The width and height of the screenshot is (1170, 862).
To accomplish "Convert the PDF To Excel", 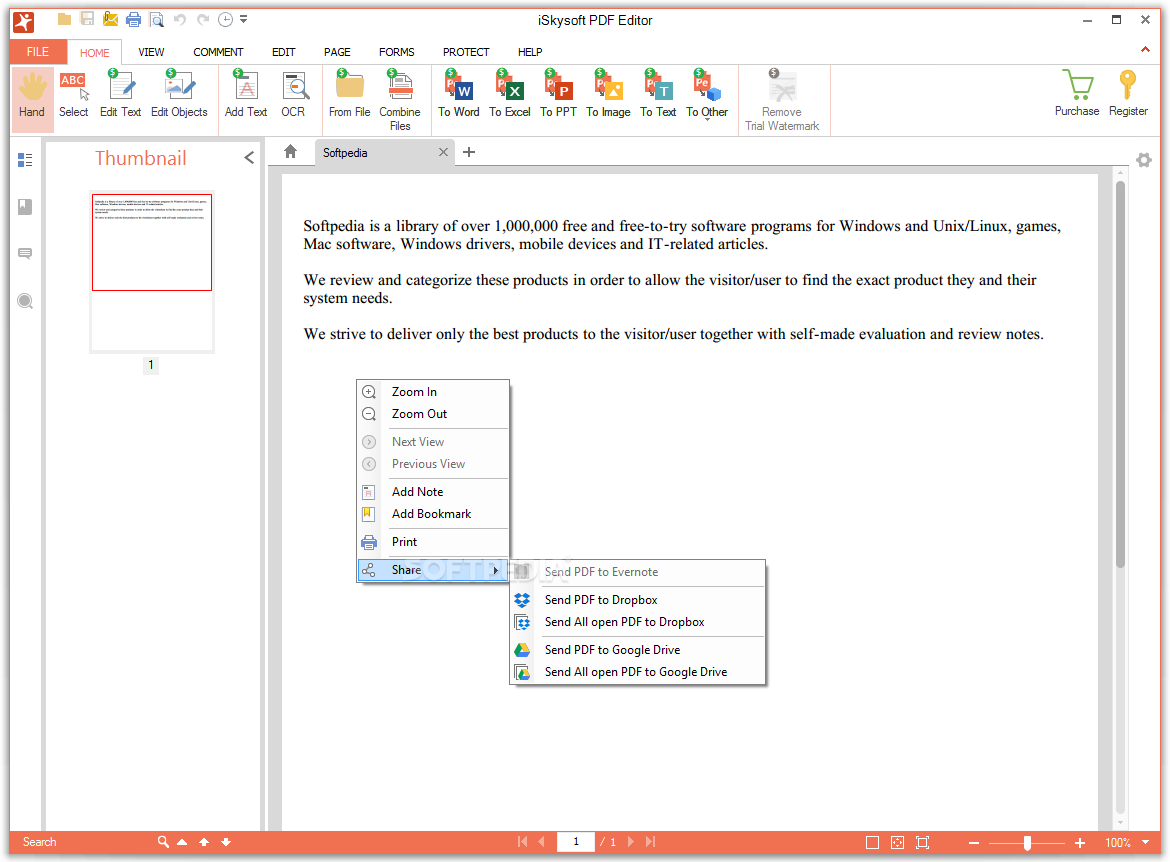I will 510,95.
